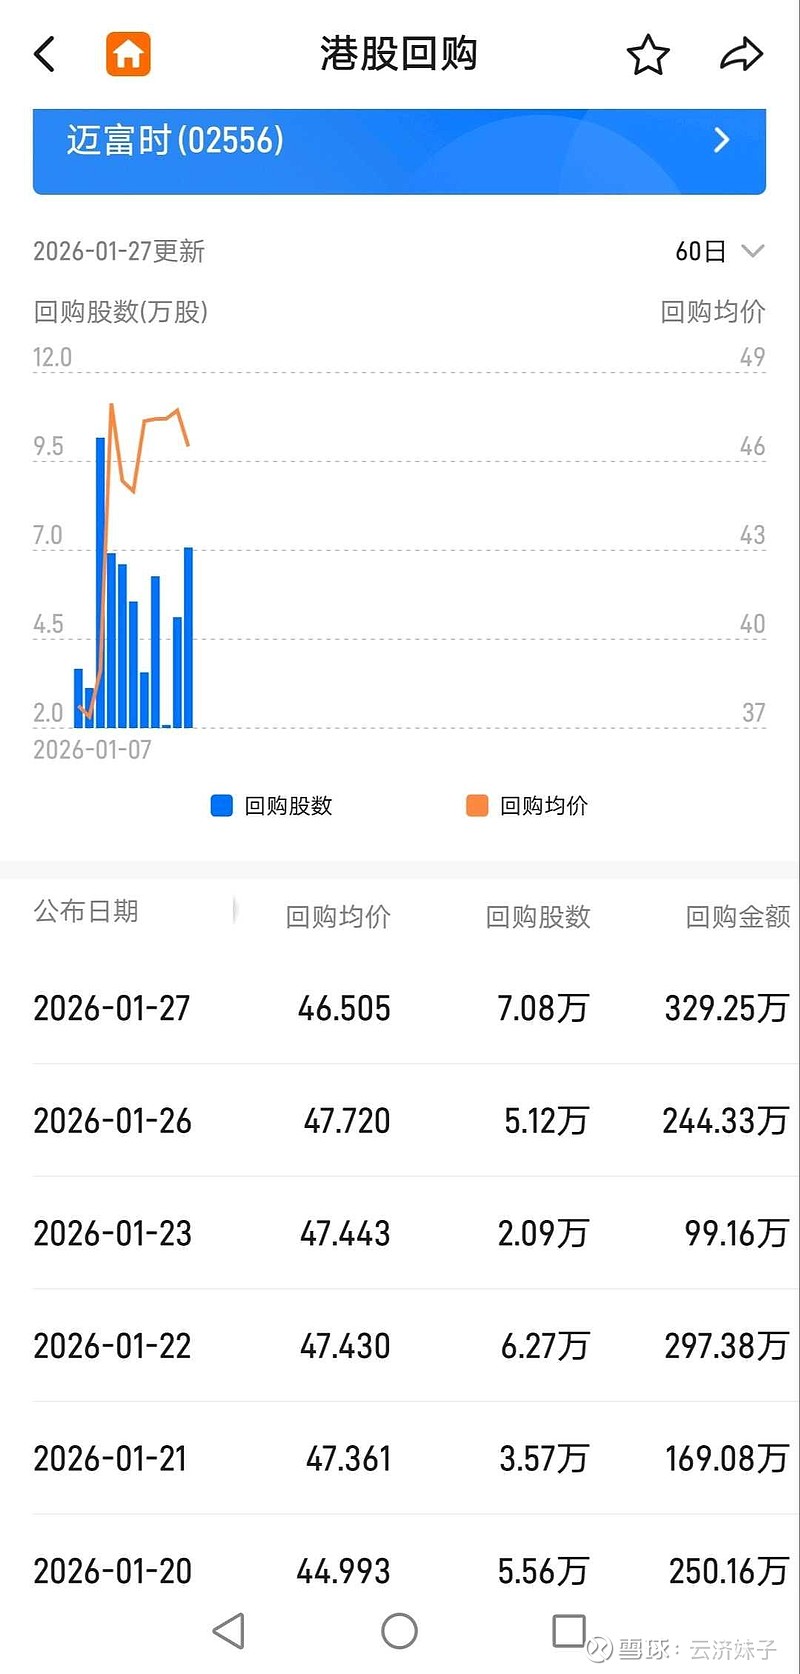Image resolution: width=800 pixels, height=1674 pixels.
Task: Click average price 46.505
Action: [x=344, y=1008]
